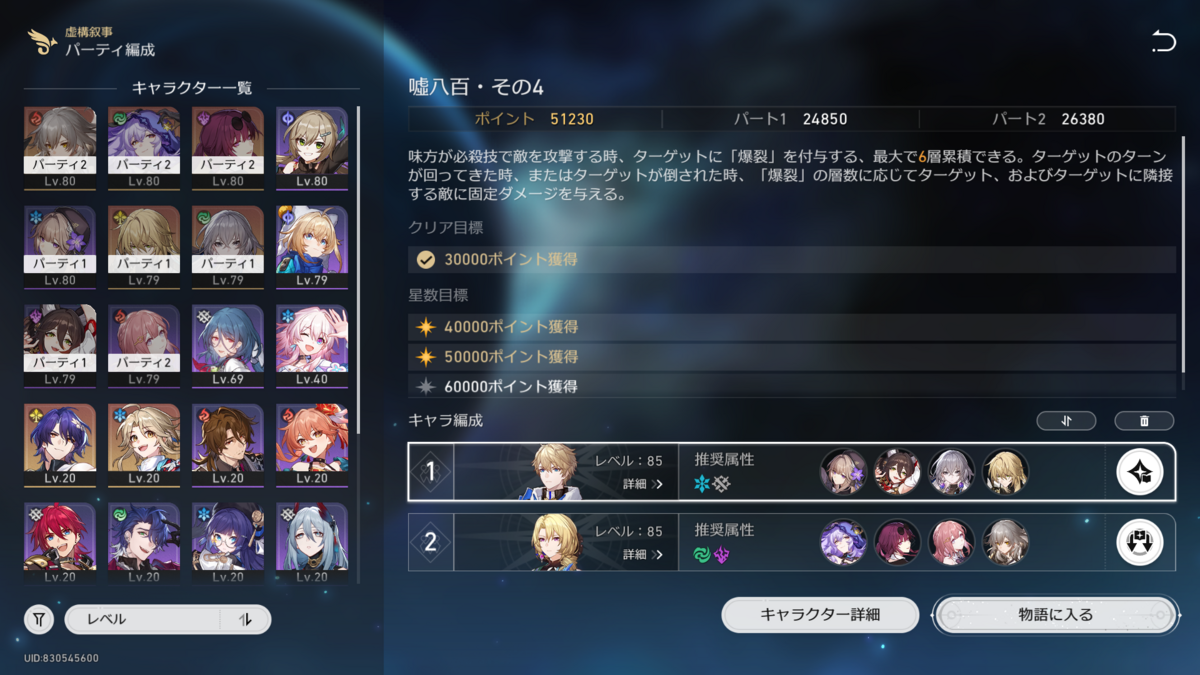Image resolution: width=1200 pixels, height=675 pixels.
Task: Click the swap teams arrows button
Action: coord(1066,421)
